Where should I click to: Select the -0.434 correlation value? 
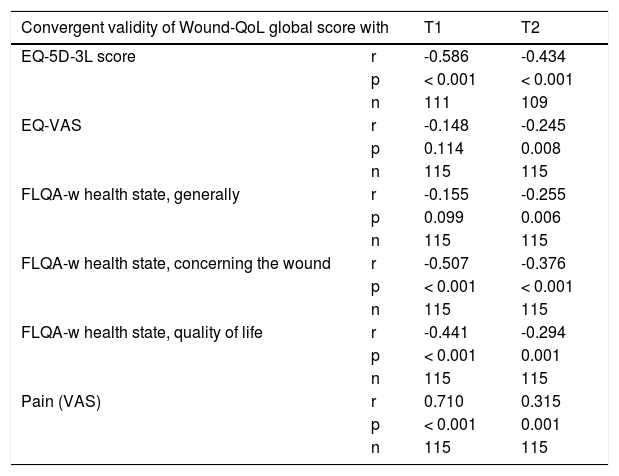coord(541,56)
